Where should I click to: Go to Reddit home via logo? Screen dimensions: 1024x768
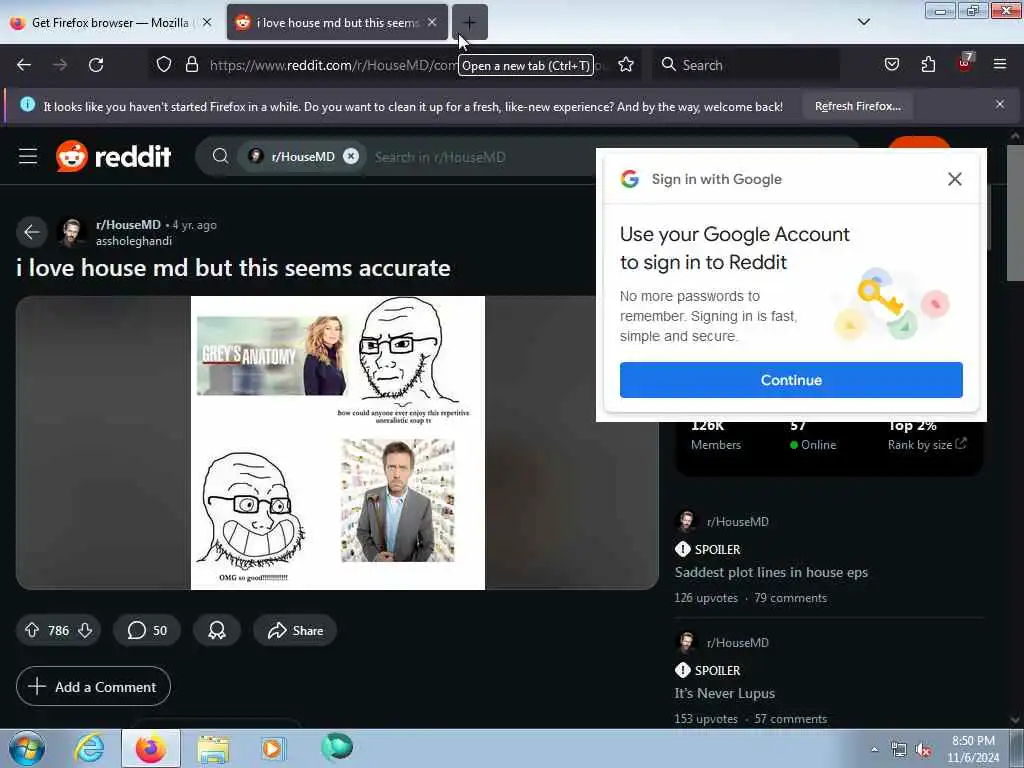tap(114, 156)
